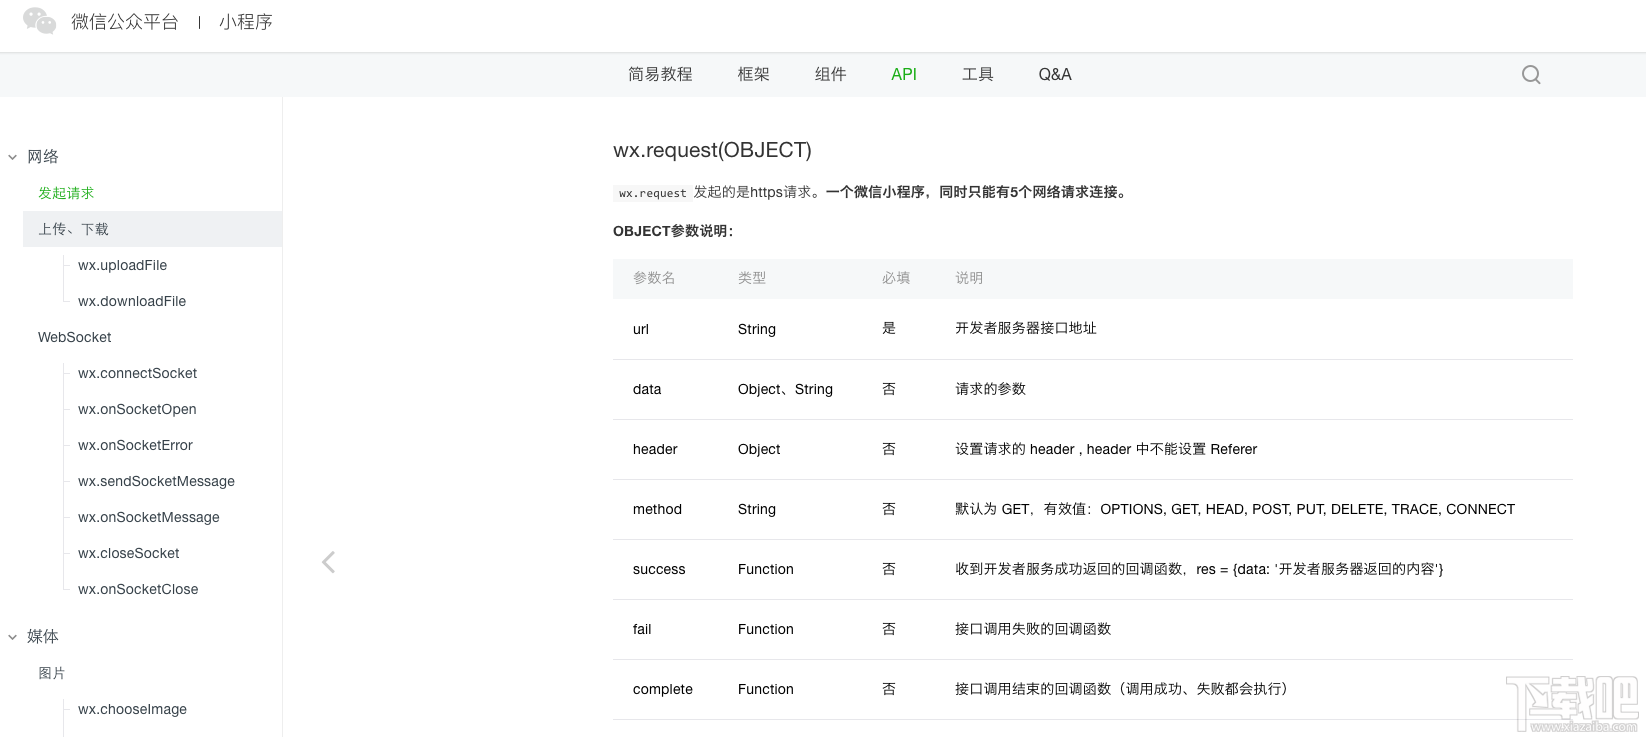
Task: Click the 参数名 column header
Action: pyautogui.click(x=654, y=278)
